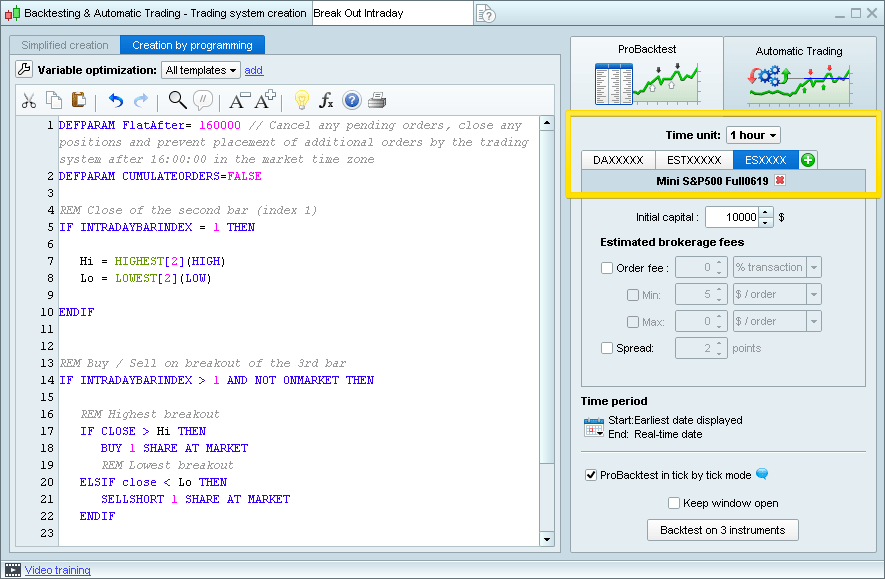The width and height of the screenshot is (885, 579).
Task: Open the Time unit dropdown
Action: [751, 135]
